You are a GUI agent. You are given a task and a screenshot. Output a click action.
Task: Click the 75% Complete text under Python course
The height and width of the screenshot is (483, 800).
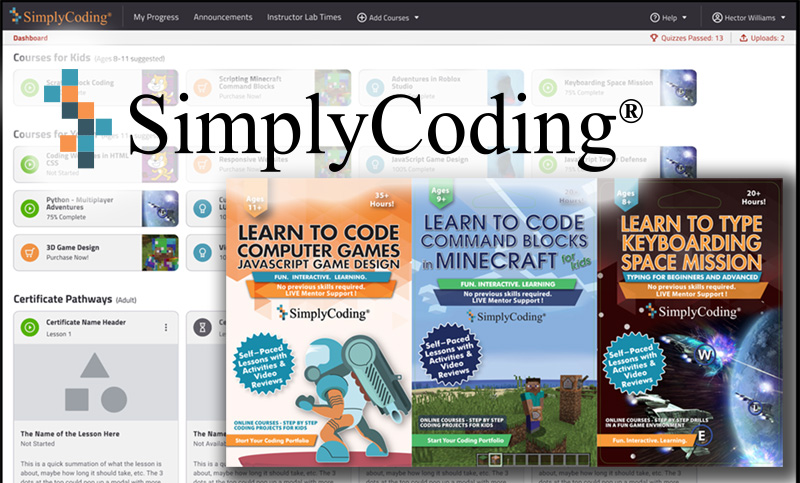(66, 217)
